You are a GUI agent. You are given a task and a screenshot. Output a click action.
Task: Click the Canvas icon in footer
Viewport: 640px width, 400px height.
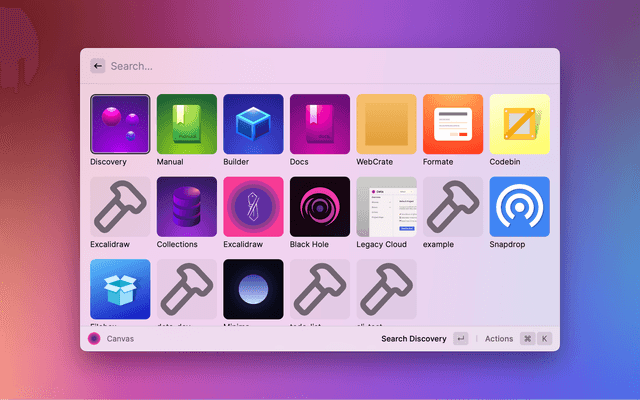tap(94, 339)
